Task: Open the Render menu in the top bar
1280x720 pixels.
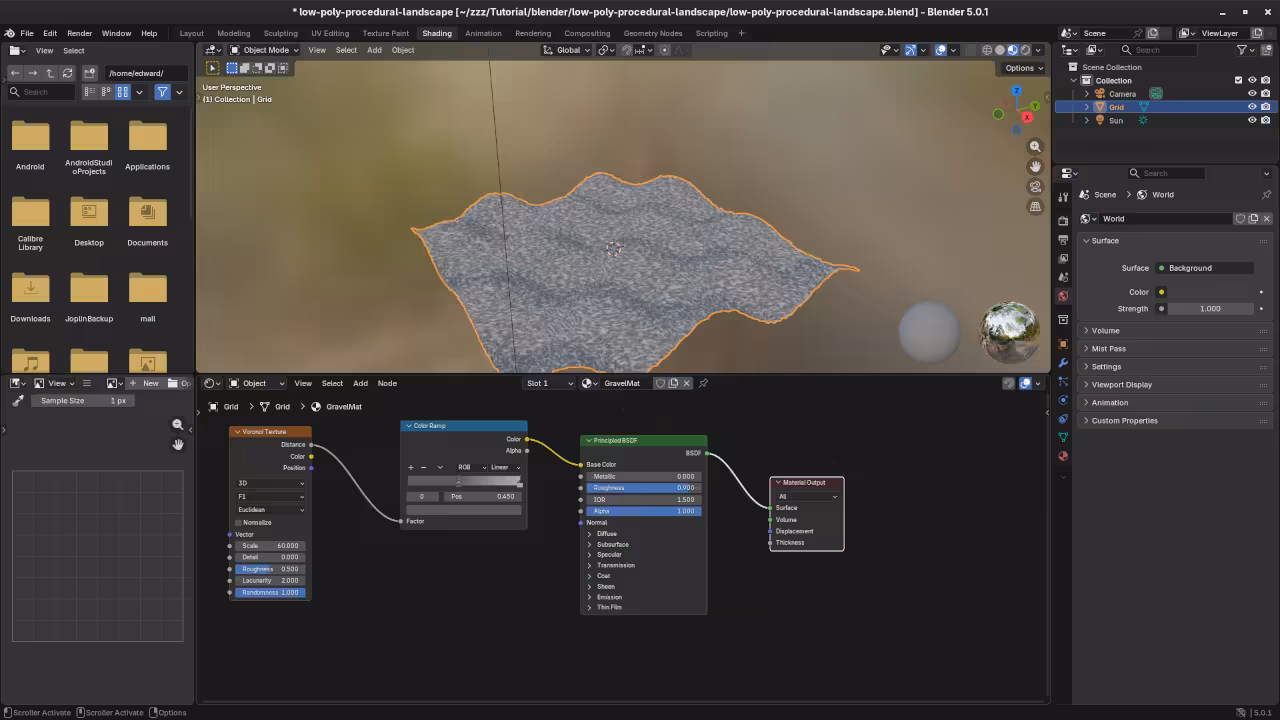Action: [x=79, y=33]
